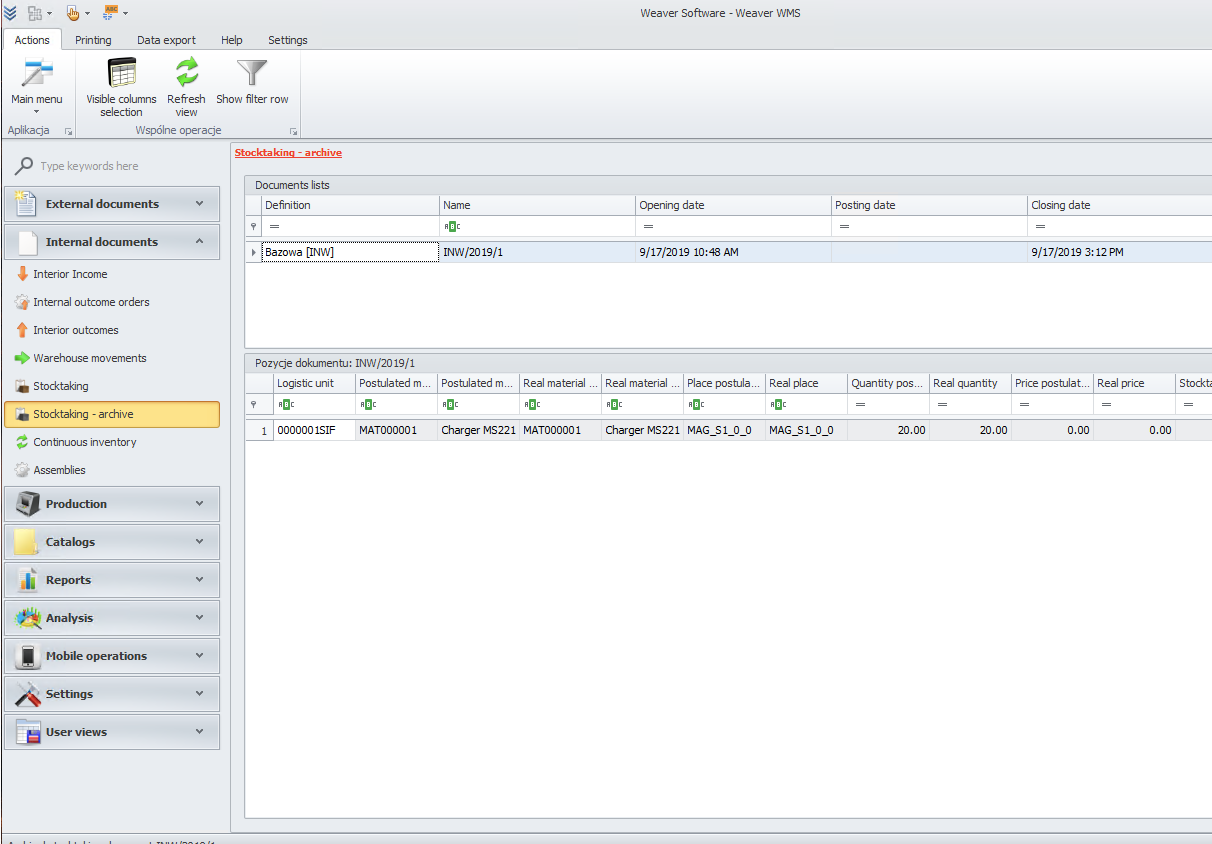Screen dimensions: 1212x844
Task: Expand the External documents section chevron
Action: pyautogui.click(x=200, y=203)
